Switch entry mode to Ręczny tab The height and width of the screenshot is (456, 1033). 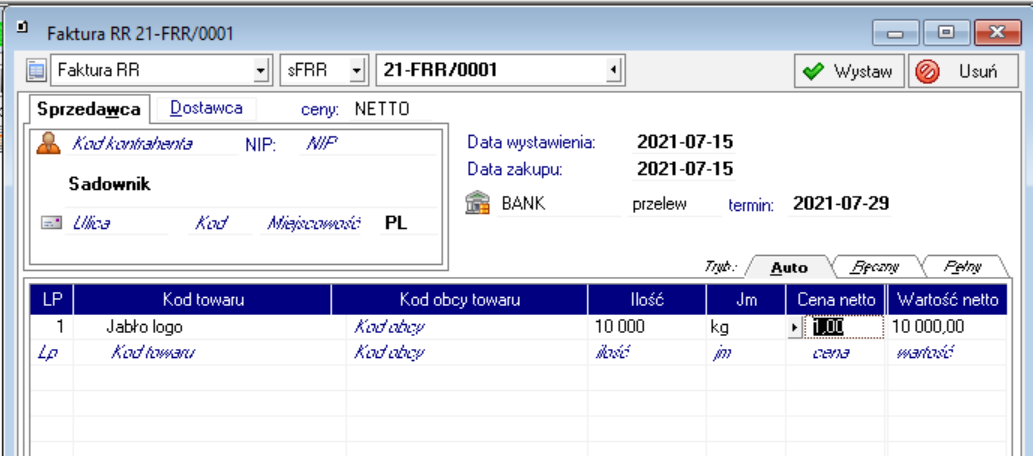pos(875,267)
